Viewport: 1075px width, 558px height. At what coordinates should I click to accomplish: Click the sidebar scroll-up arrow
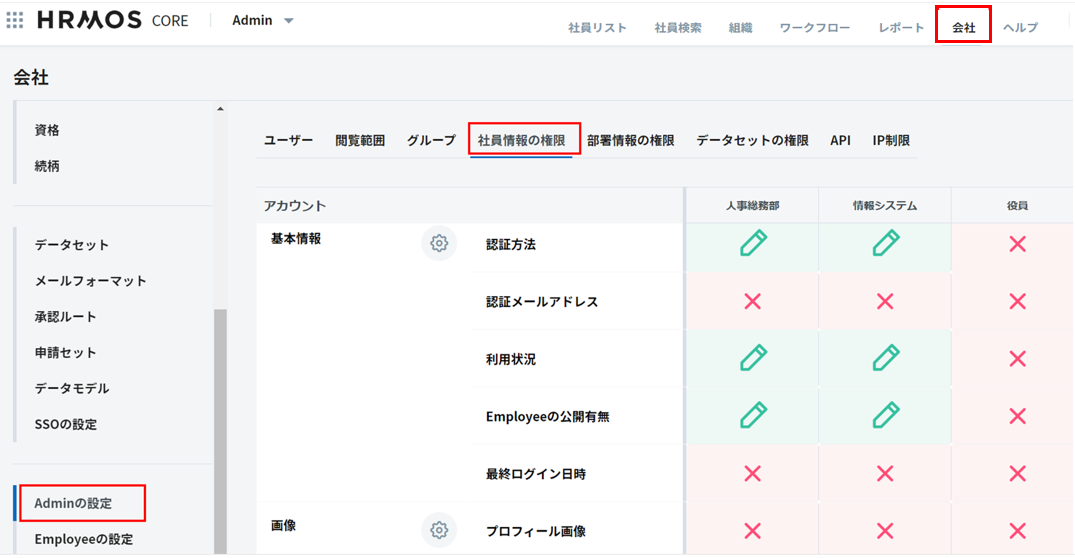[220, 109]
